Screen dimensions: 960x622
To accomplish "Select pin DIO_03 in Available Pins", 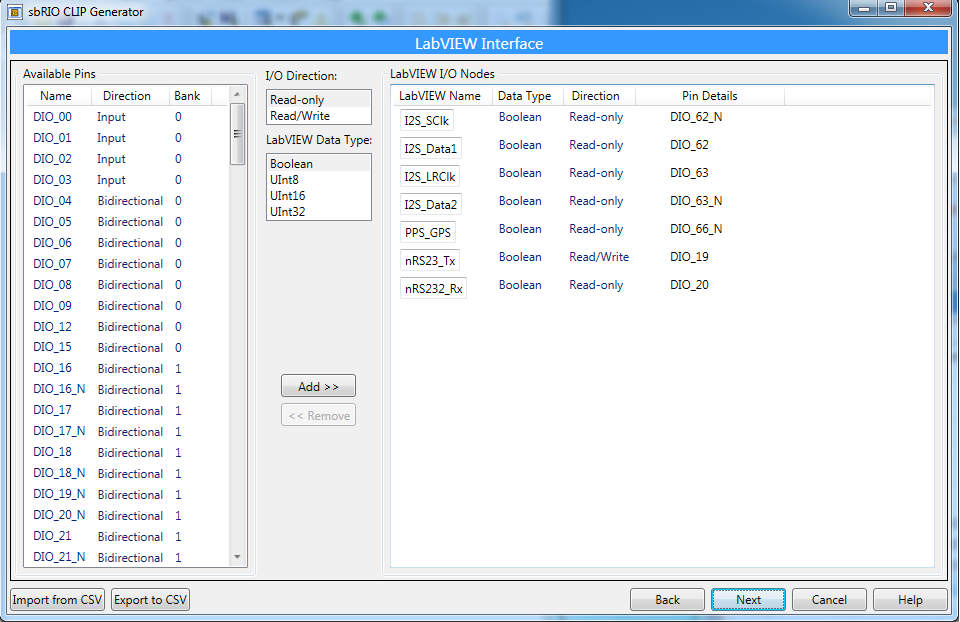I will [x=127, y=180].
